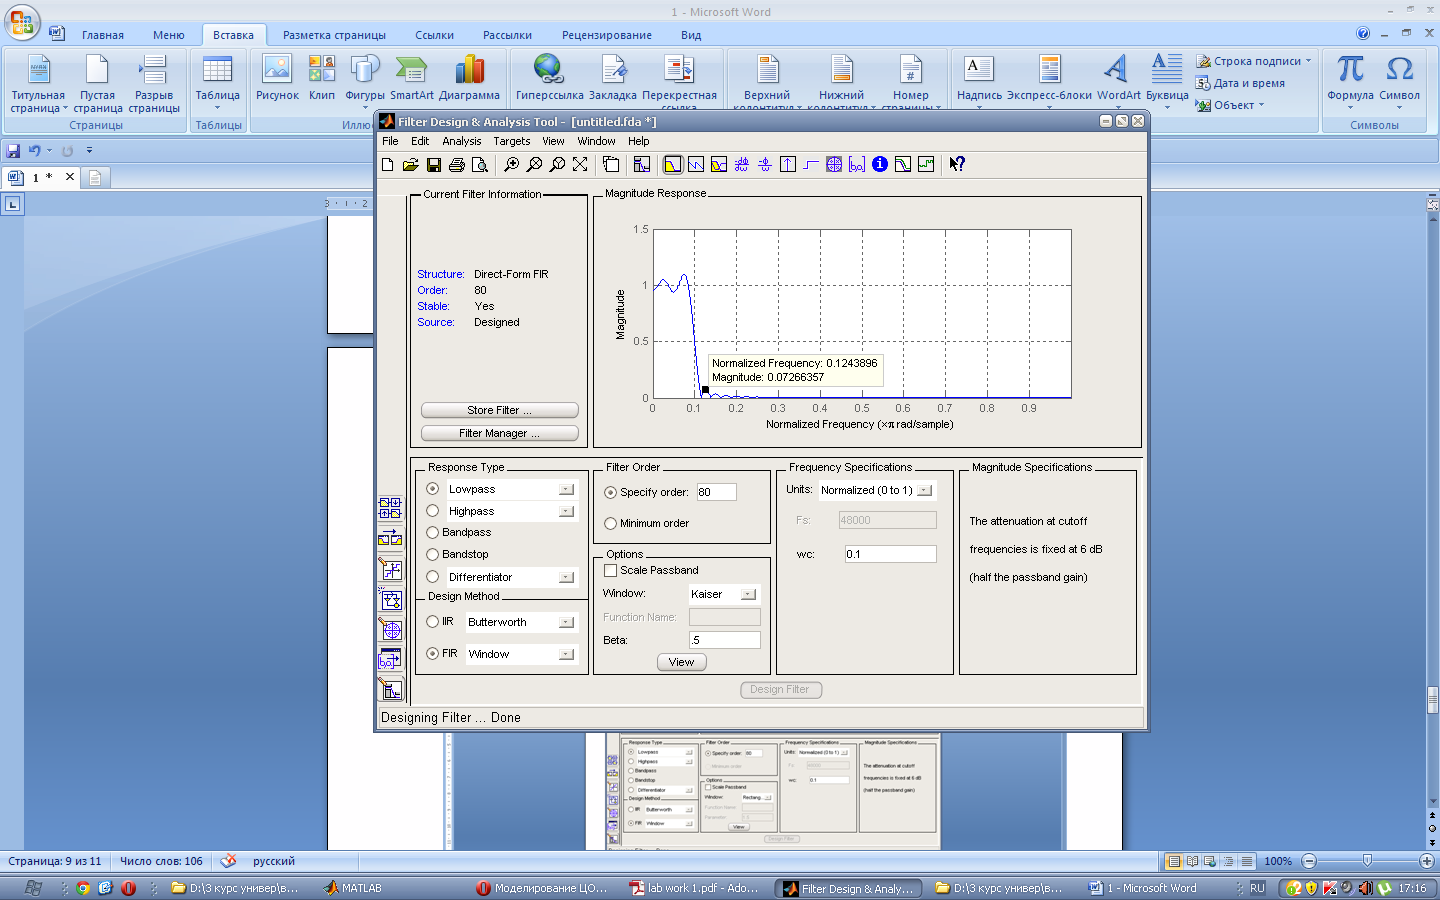Click Beta parameter input field
Viewport: 1440px width, 900px height.
tap(725, 640)
